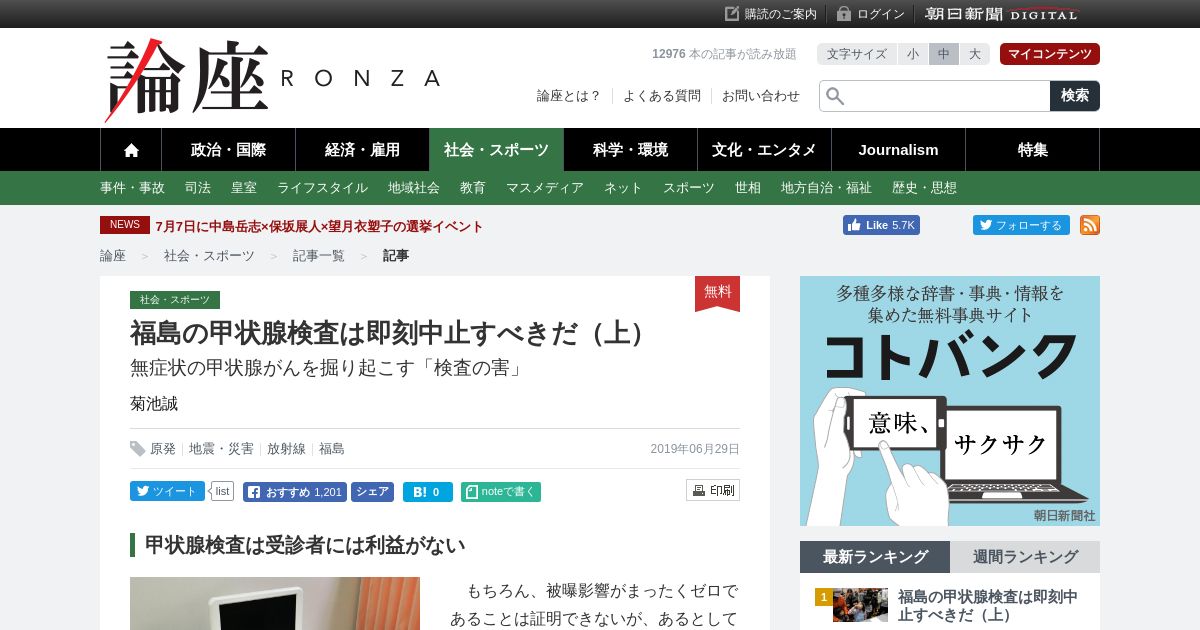Image resolution: width=1200 pixels, height=630 pixels.
Task: Click the Facebook シェア button
Action: pos(372,492)
